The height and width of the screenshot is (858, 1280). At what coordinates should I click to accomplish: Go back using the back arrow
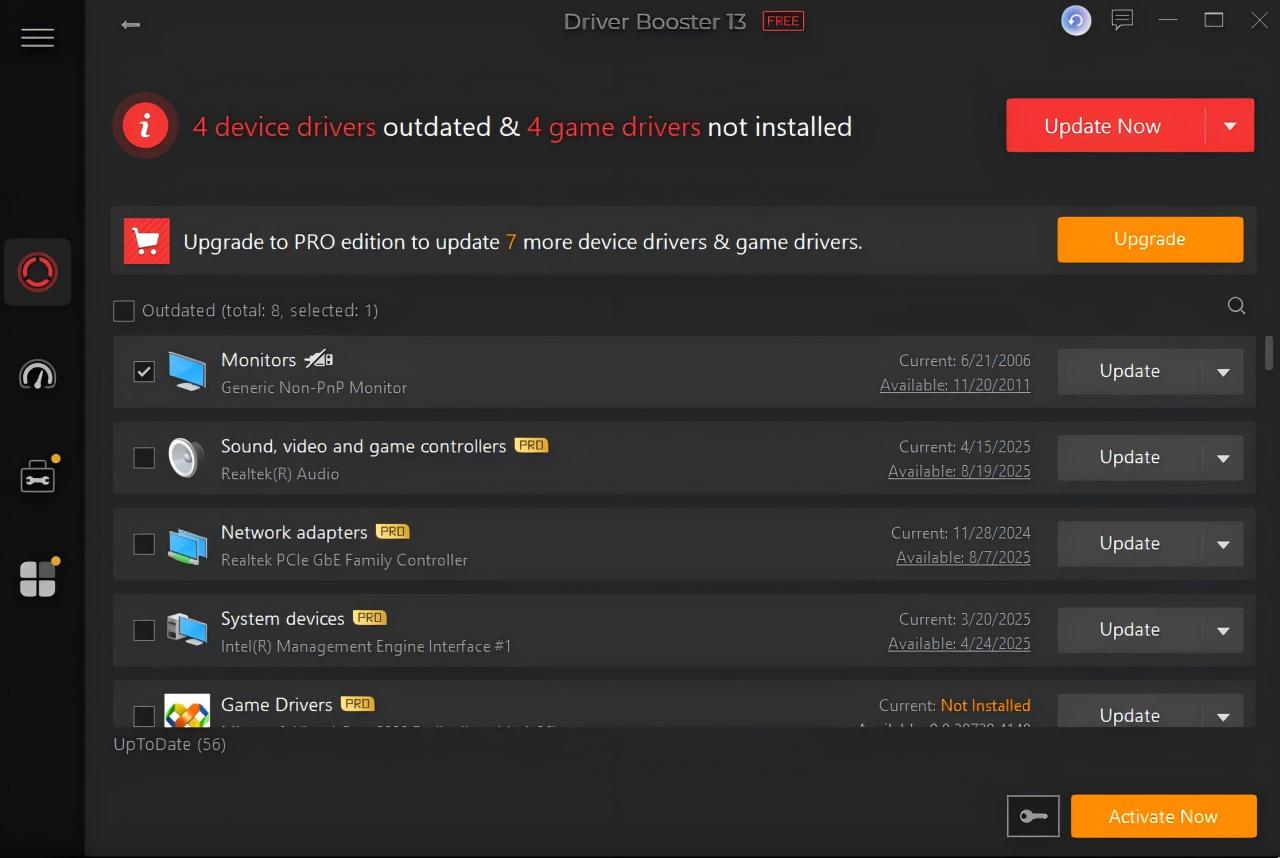pos(130,24)
